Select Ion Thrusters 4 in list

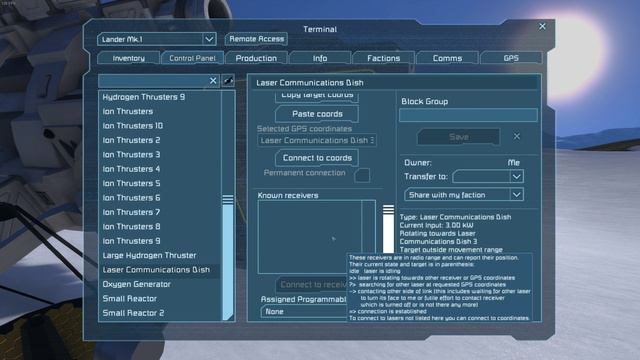pyautogui.click(x=159, y=169)
